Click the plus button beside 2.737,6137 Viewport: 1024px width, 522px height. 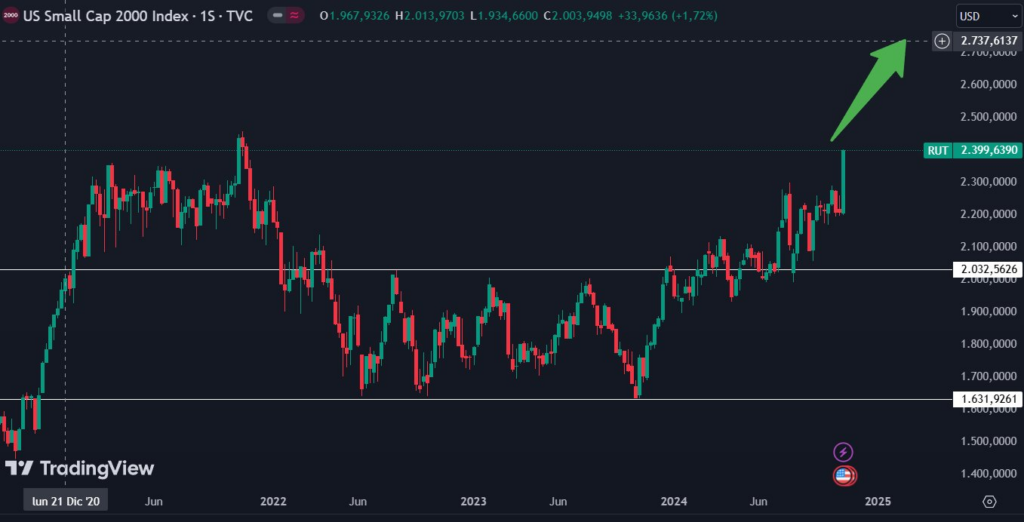pos(942,41)
